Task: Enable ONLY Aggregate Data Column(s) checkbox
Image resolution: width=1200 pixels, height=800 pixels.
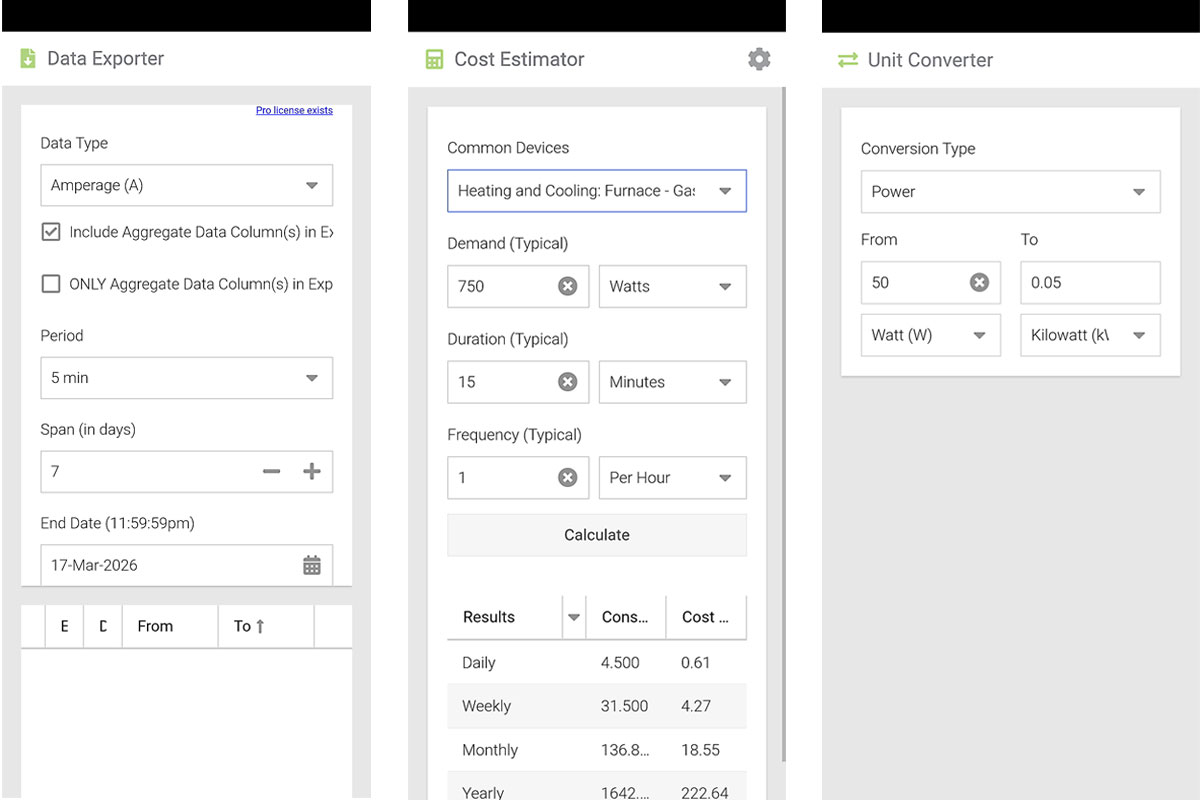Action: [x=51, y=284]
